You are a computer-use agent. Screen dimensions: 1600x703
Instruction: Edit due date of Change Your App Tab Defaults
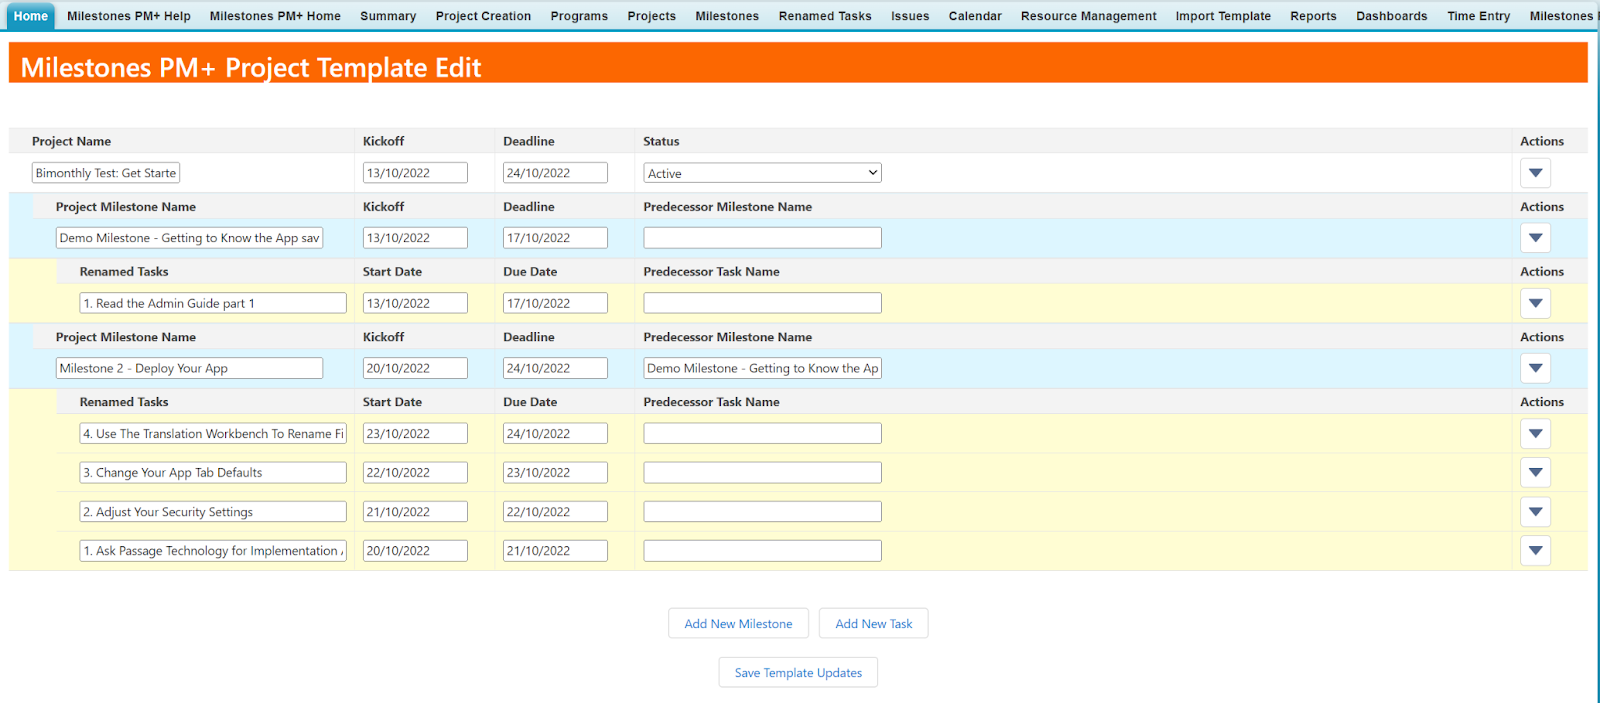(555, 472)
